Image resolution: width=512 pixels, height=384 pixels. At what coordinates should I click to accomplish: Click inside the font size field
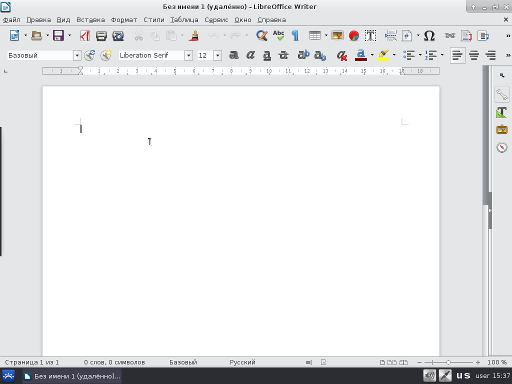[x=205, y=55]
